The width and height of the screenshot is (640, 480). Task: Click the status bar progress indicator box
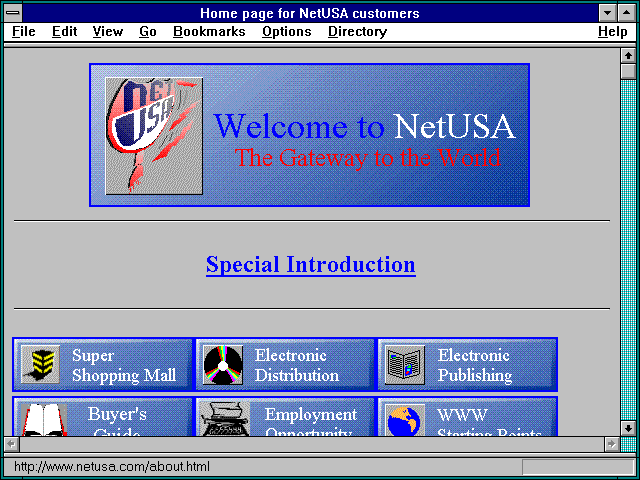[x=578, y=467]
